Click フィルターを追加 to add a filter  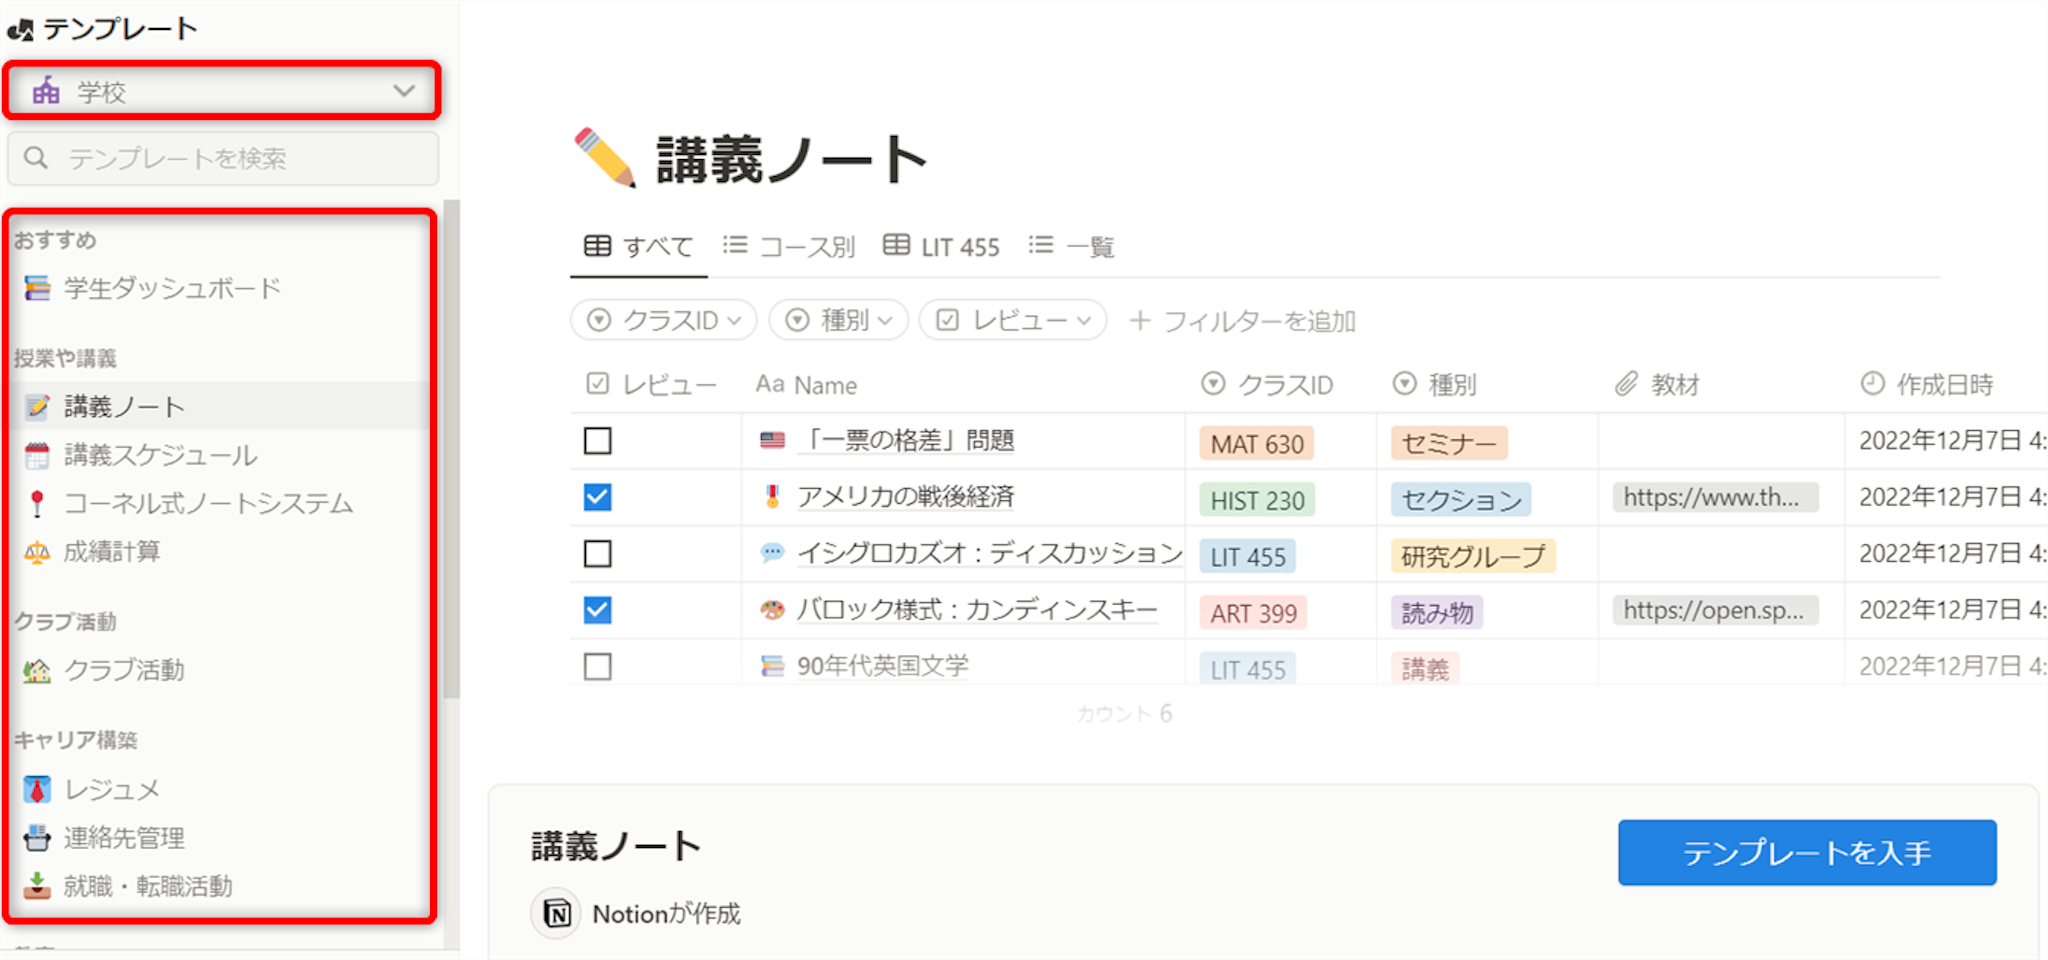(1242, 321)
